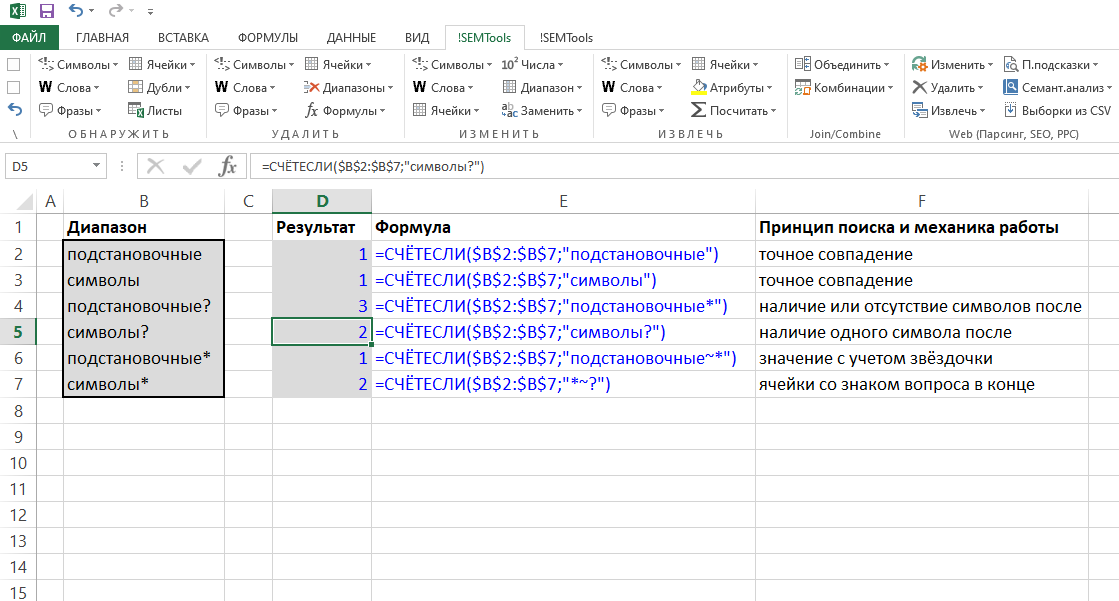Open Слова dropdown in ОБНАРУЖИТЬ group
This screenshot has width=1119, height=601.
[x=69, y=87]
